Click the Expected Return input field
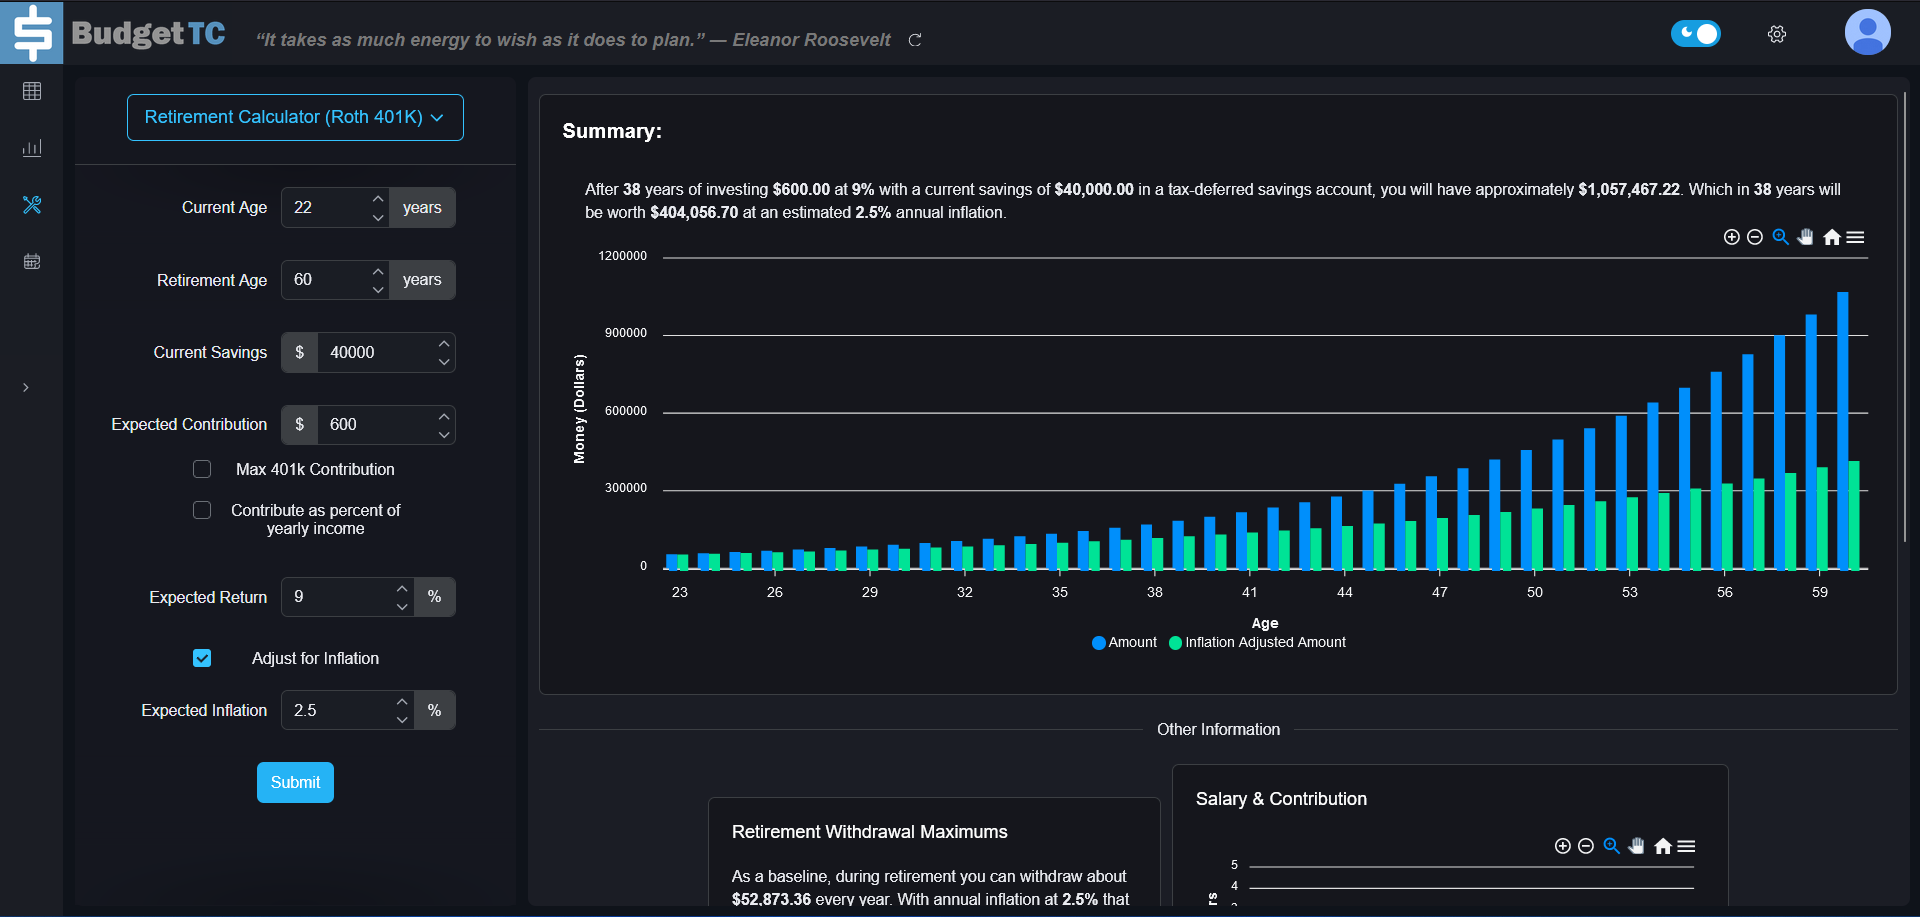This screenshot has width=1920, height=917. point(337,597)
